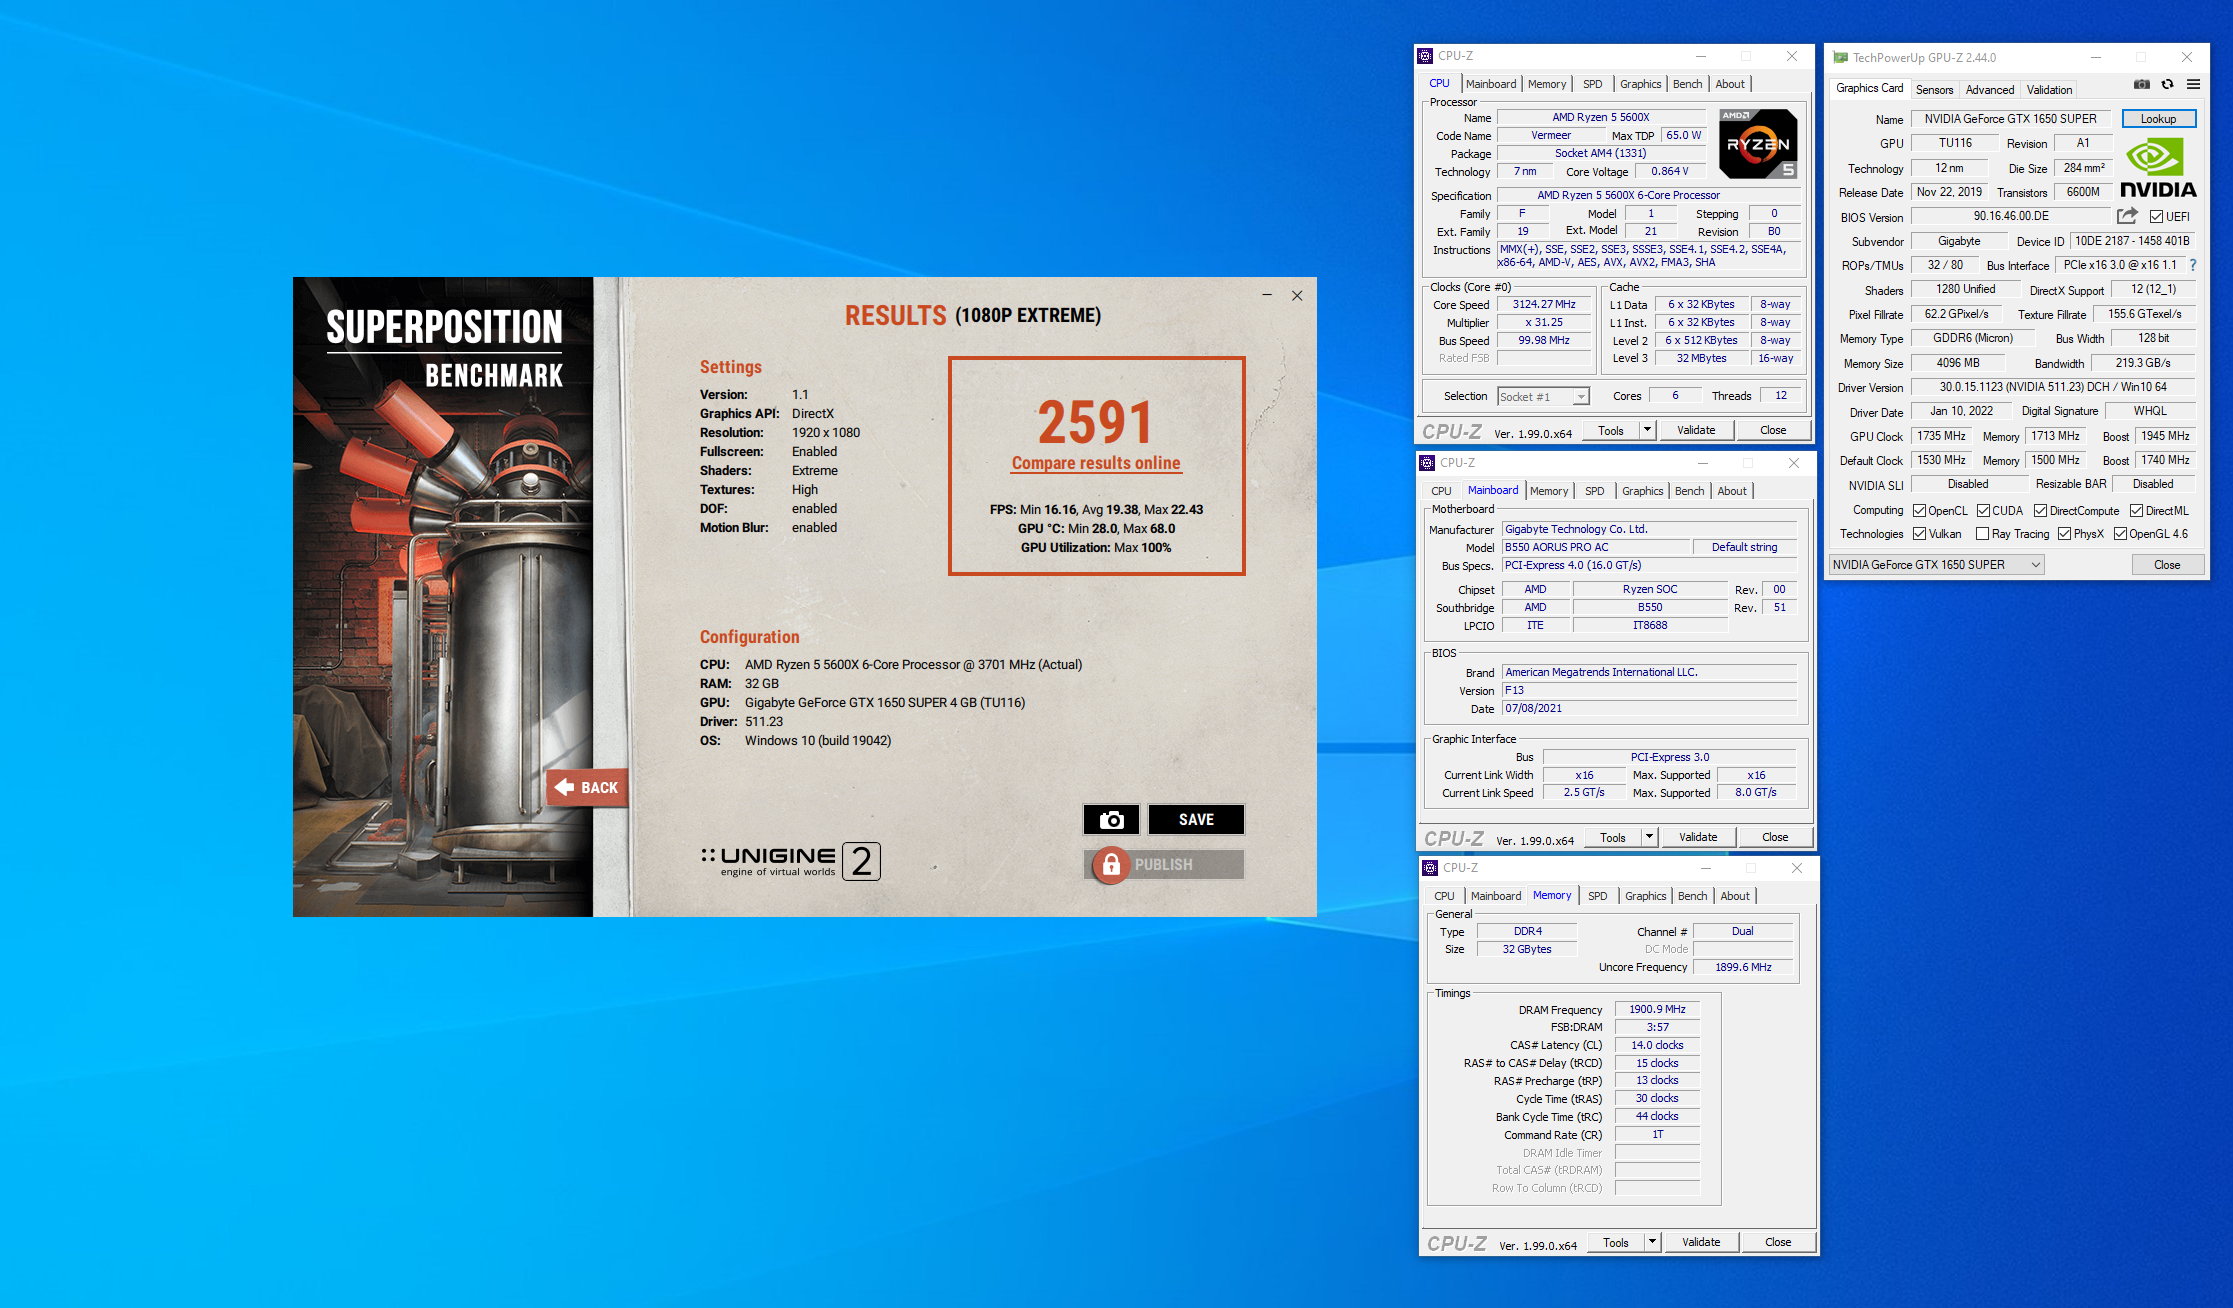This screenshot has width=2233, height=1308.
Task: Click Lookup button in GPU-Z
Action: [x=2158, y=119]
